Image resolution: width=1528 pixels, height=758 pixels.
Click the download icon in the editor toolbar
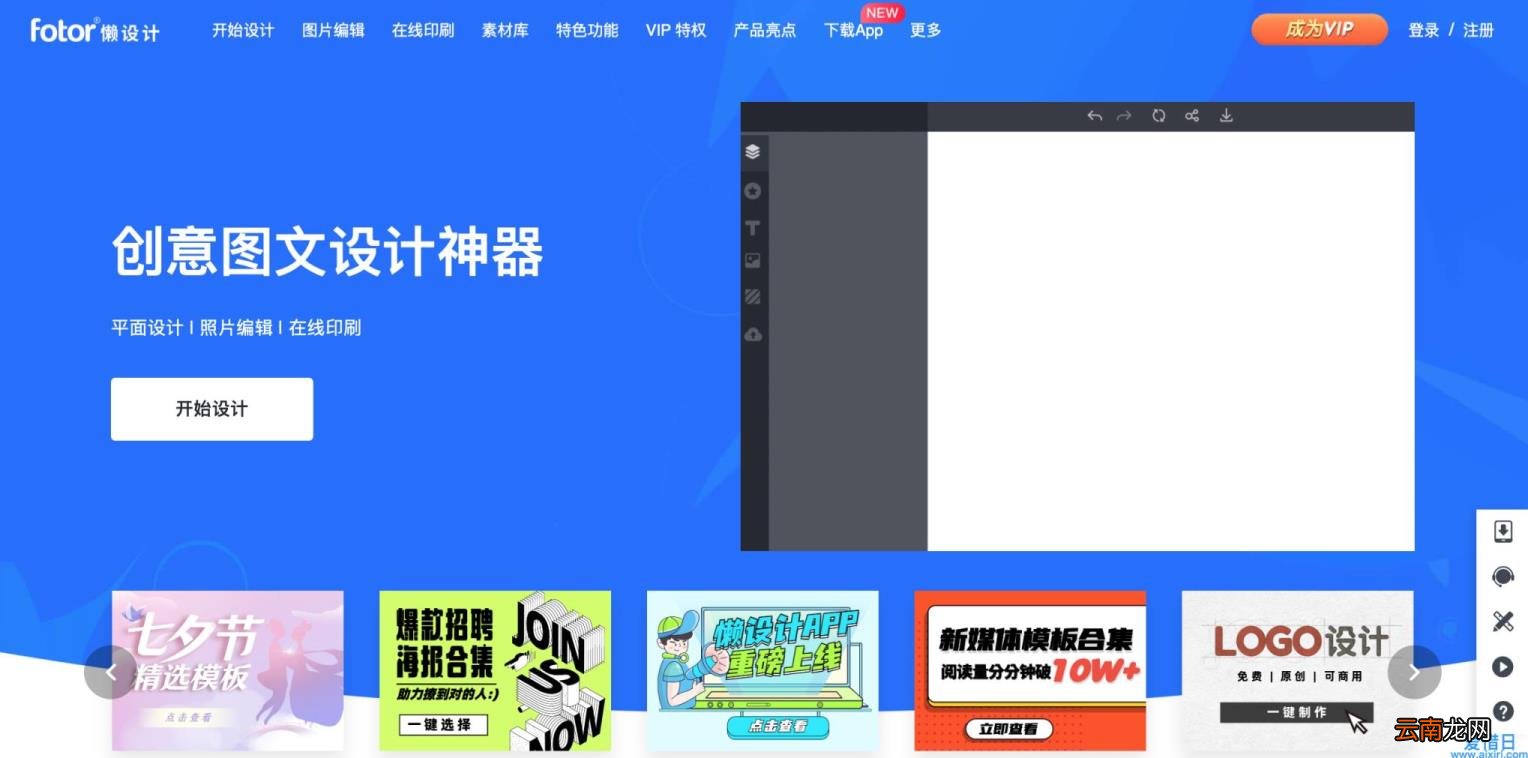1226,115
